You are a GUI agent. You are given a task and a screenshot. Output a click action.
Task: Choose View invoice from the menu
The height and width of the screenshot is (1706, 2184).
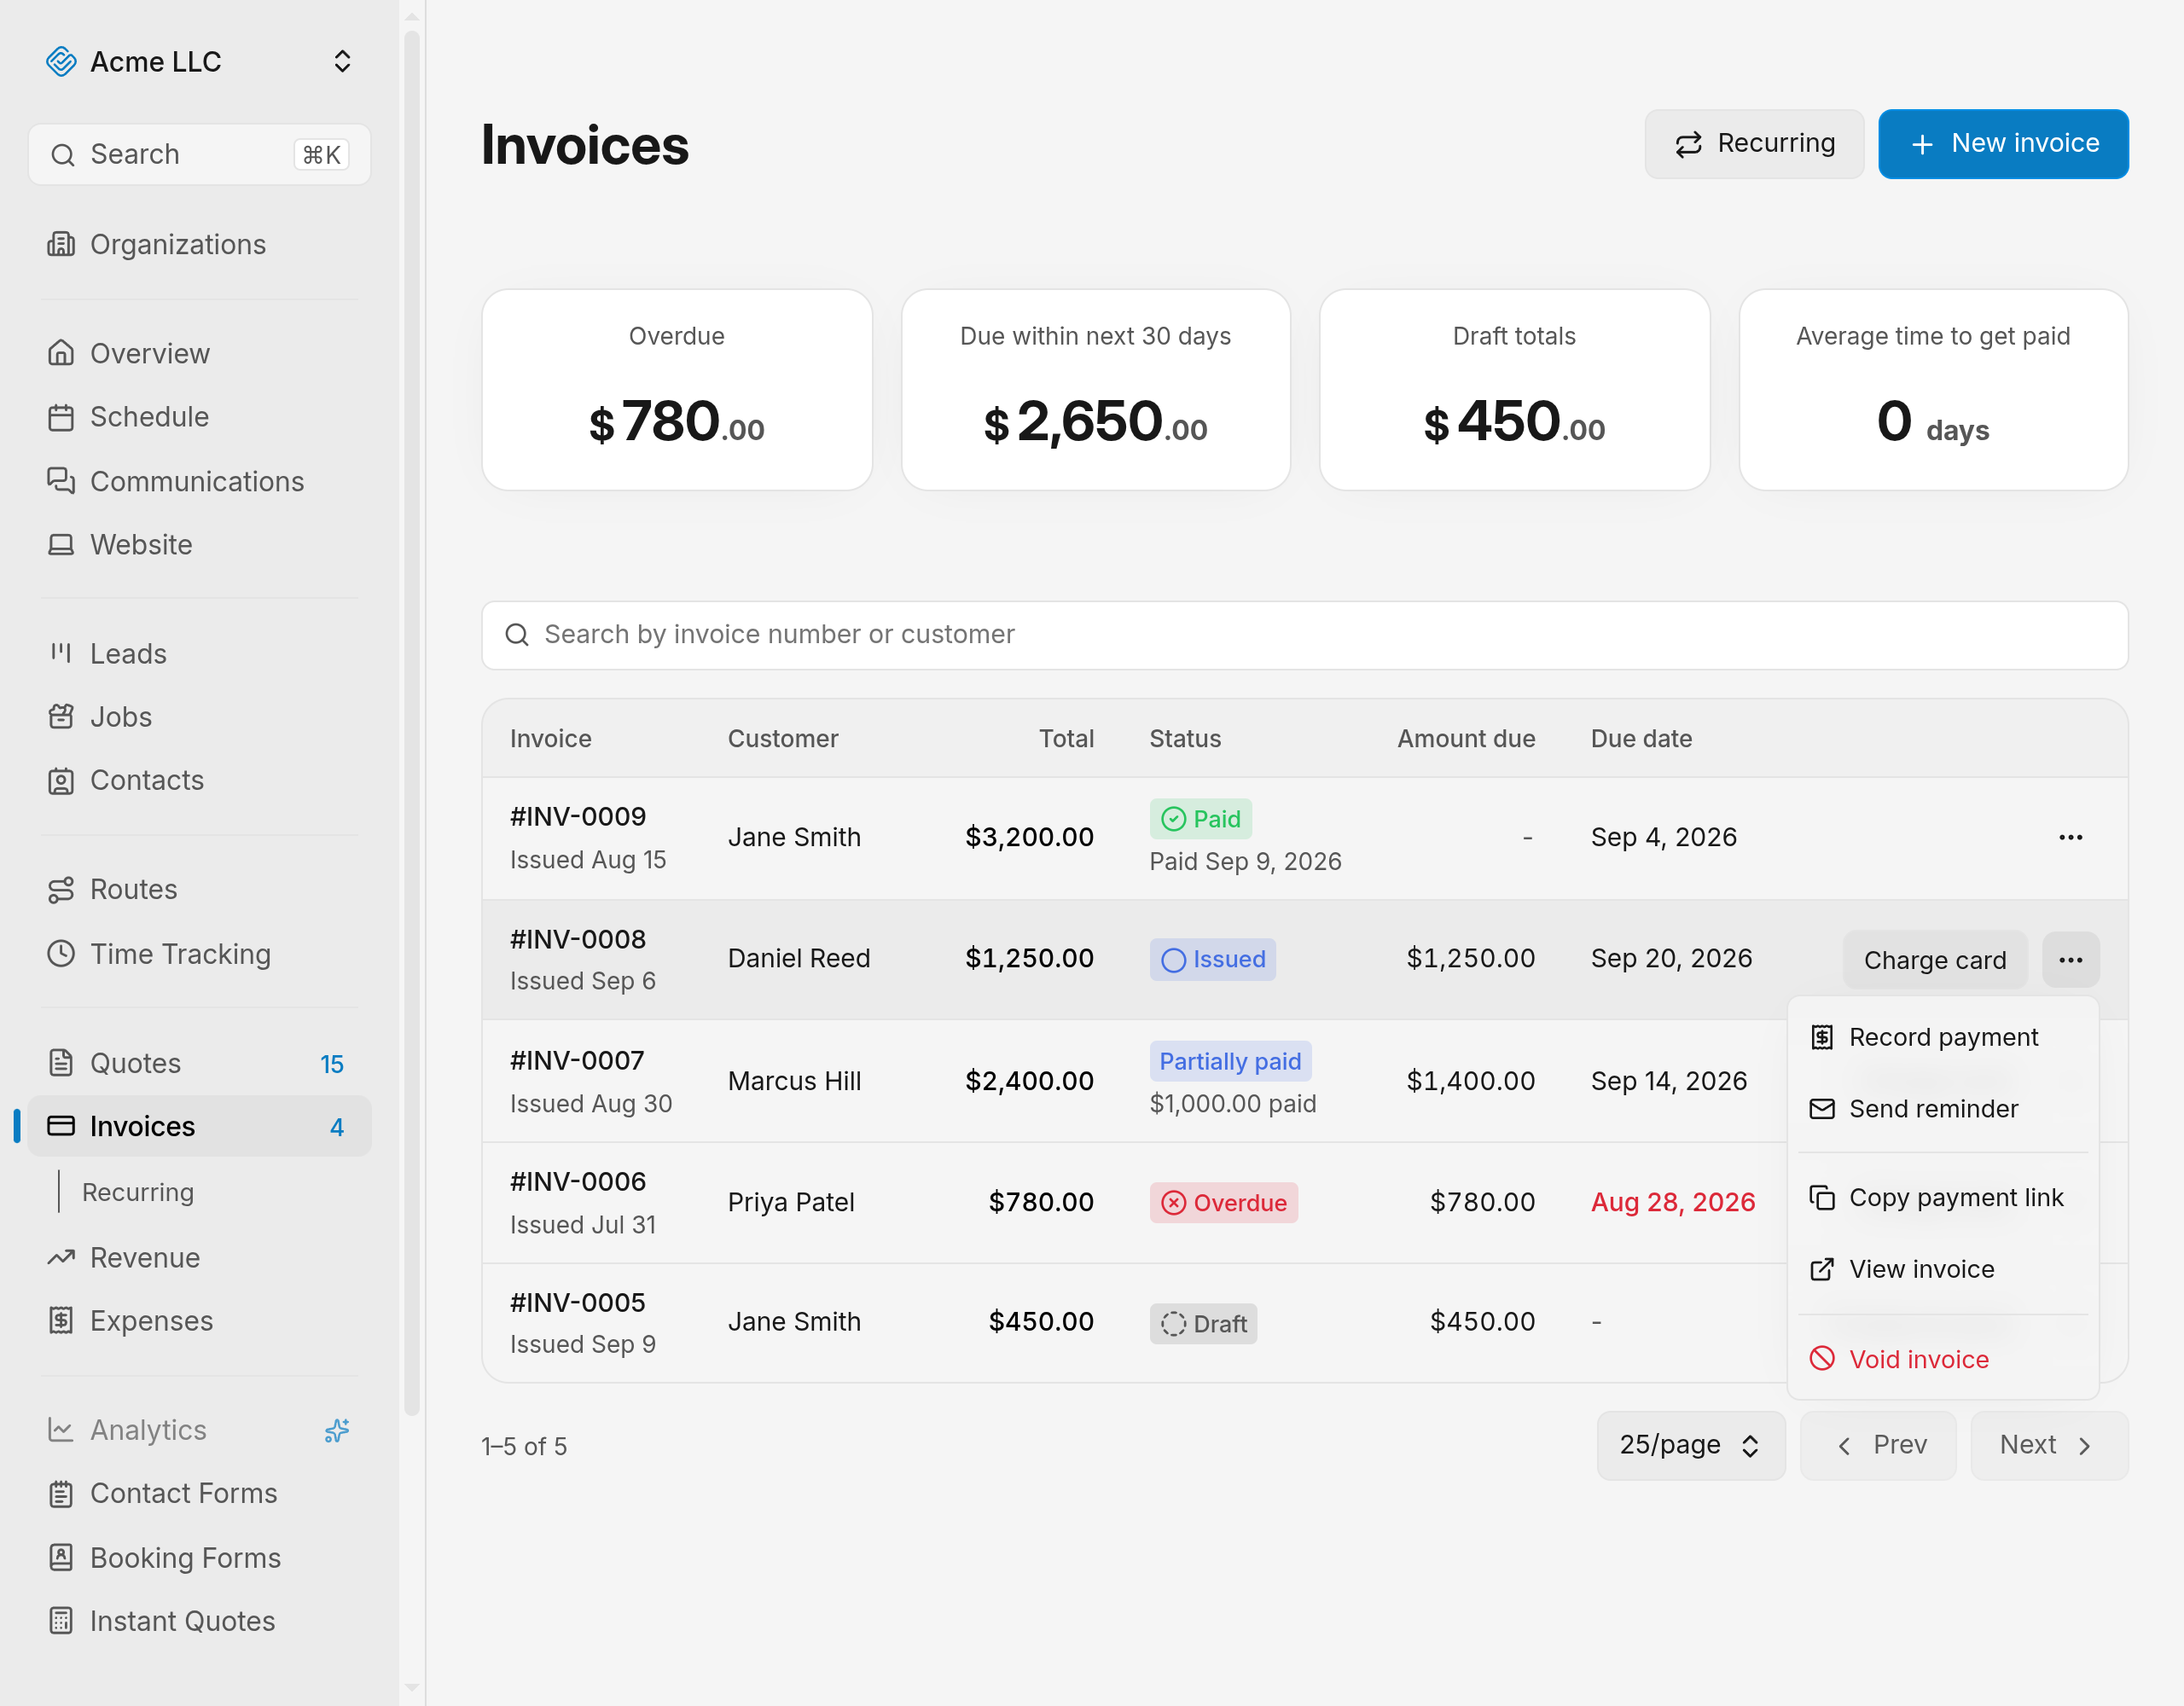(x=1942, y=1269)
